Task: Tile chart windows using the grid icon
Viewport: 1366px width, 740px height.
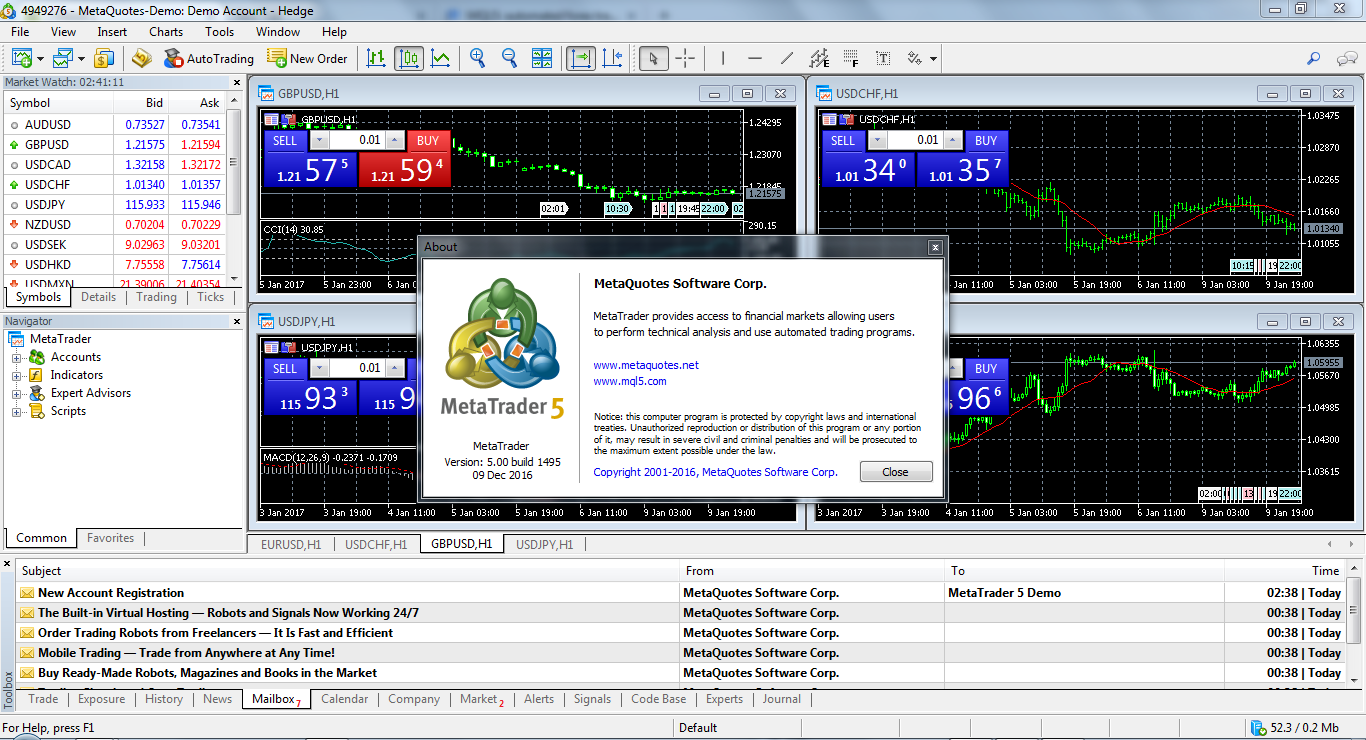Action: click(541, 58)
